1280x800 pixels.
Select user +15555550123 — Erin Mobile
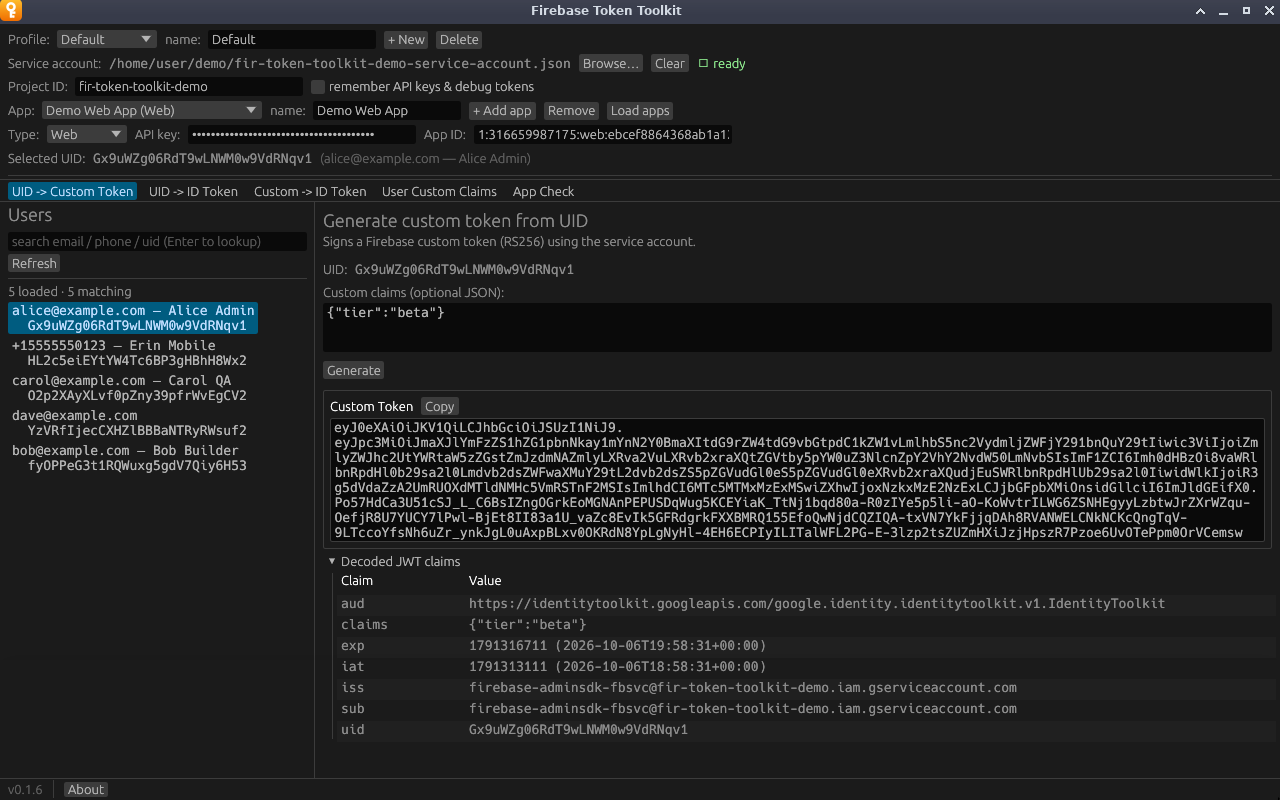coord(129,353)
